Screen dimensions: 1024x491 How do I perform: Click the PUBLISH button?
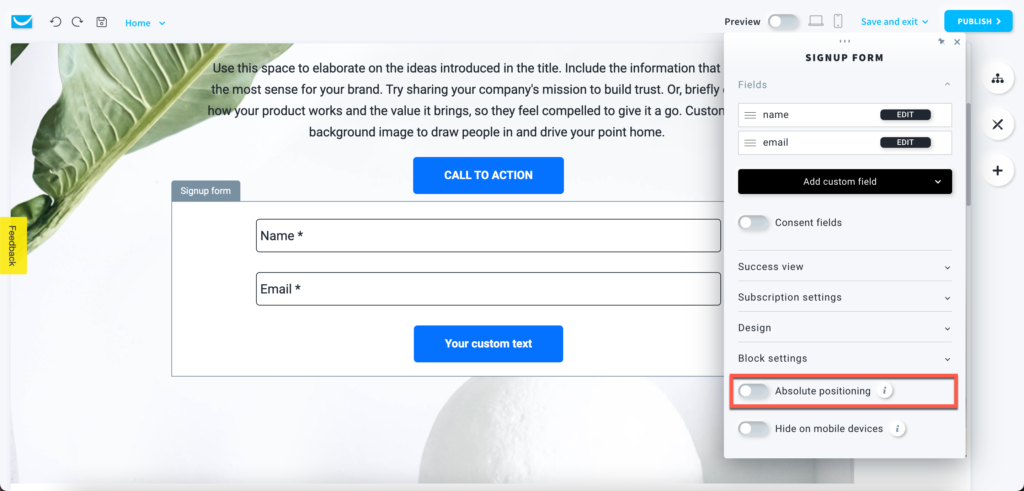(x=978, y=22)
